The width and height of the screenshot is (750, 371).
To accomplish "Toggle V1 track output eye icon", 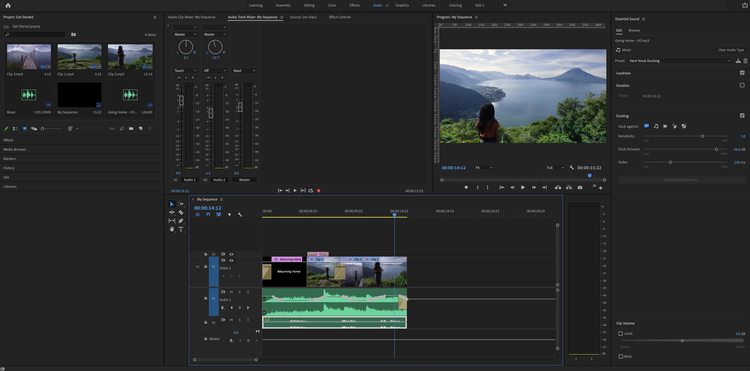I will point(231,261).
